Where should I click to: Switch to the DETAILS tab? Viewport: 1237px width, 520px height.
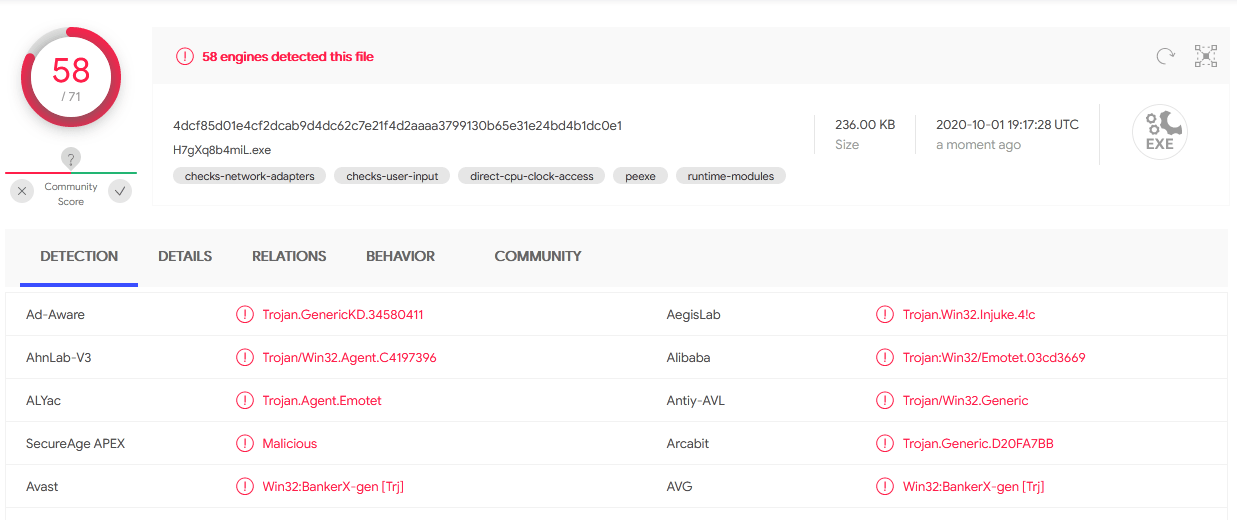coord(185,257)
